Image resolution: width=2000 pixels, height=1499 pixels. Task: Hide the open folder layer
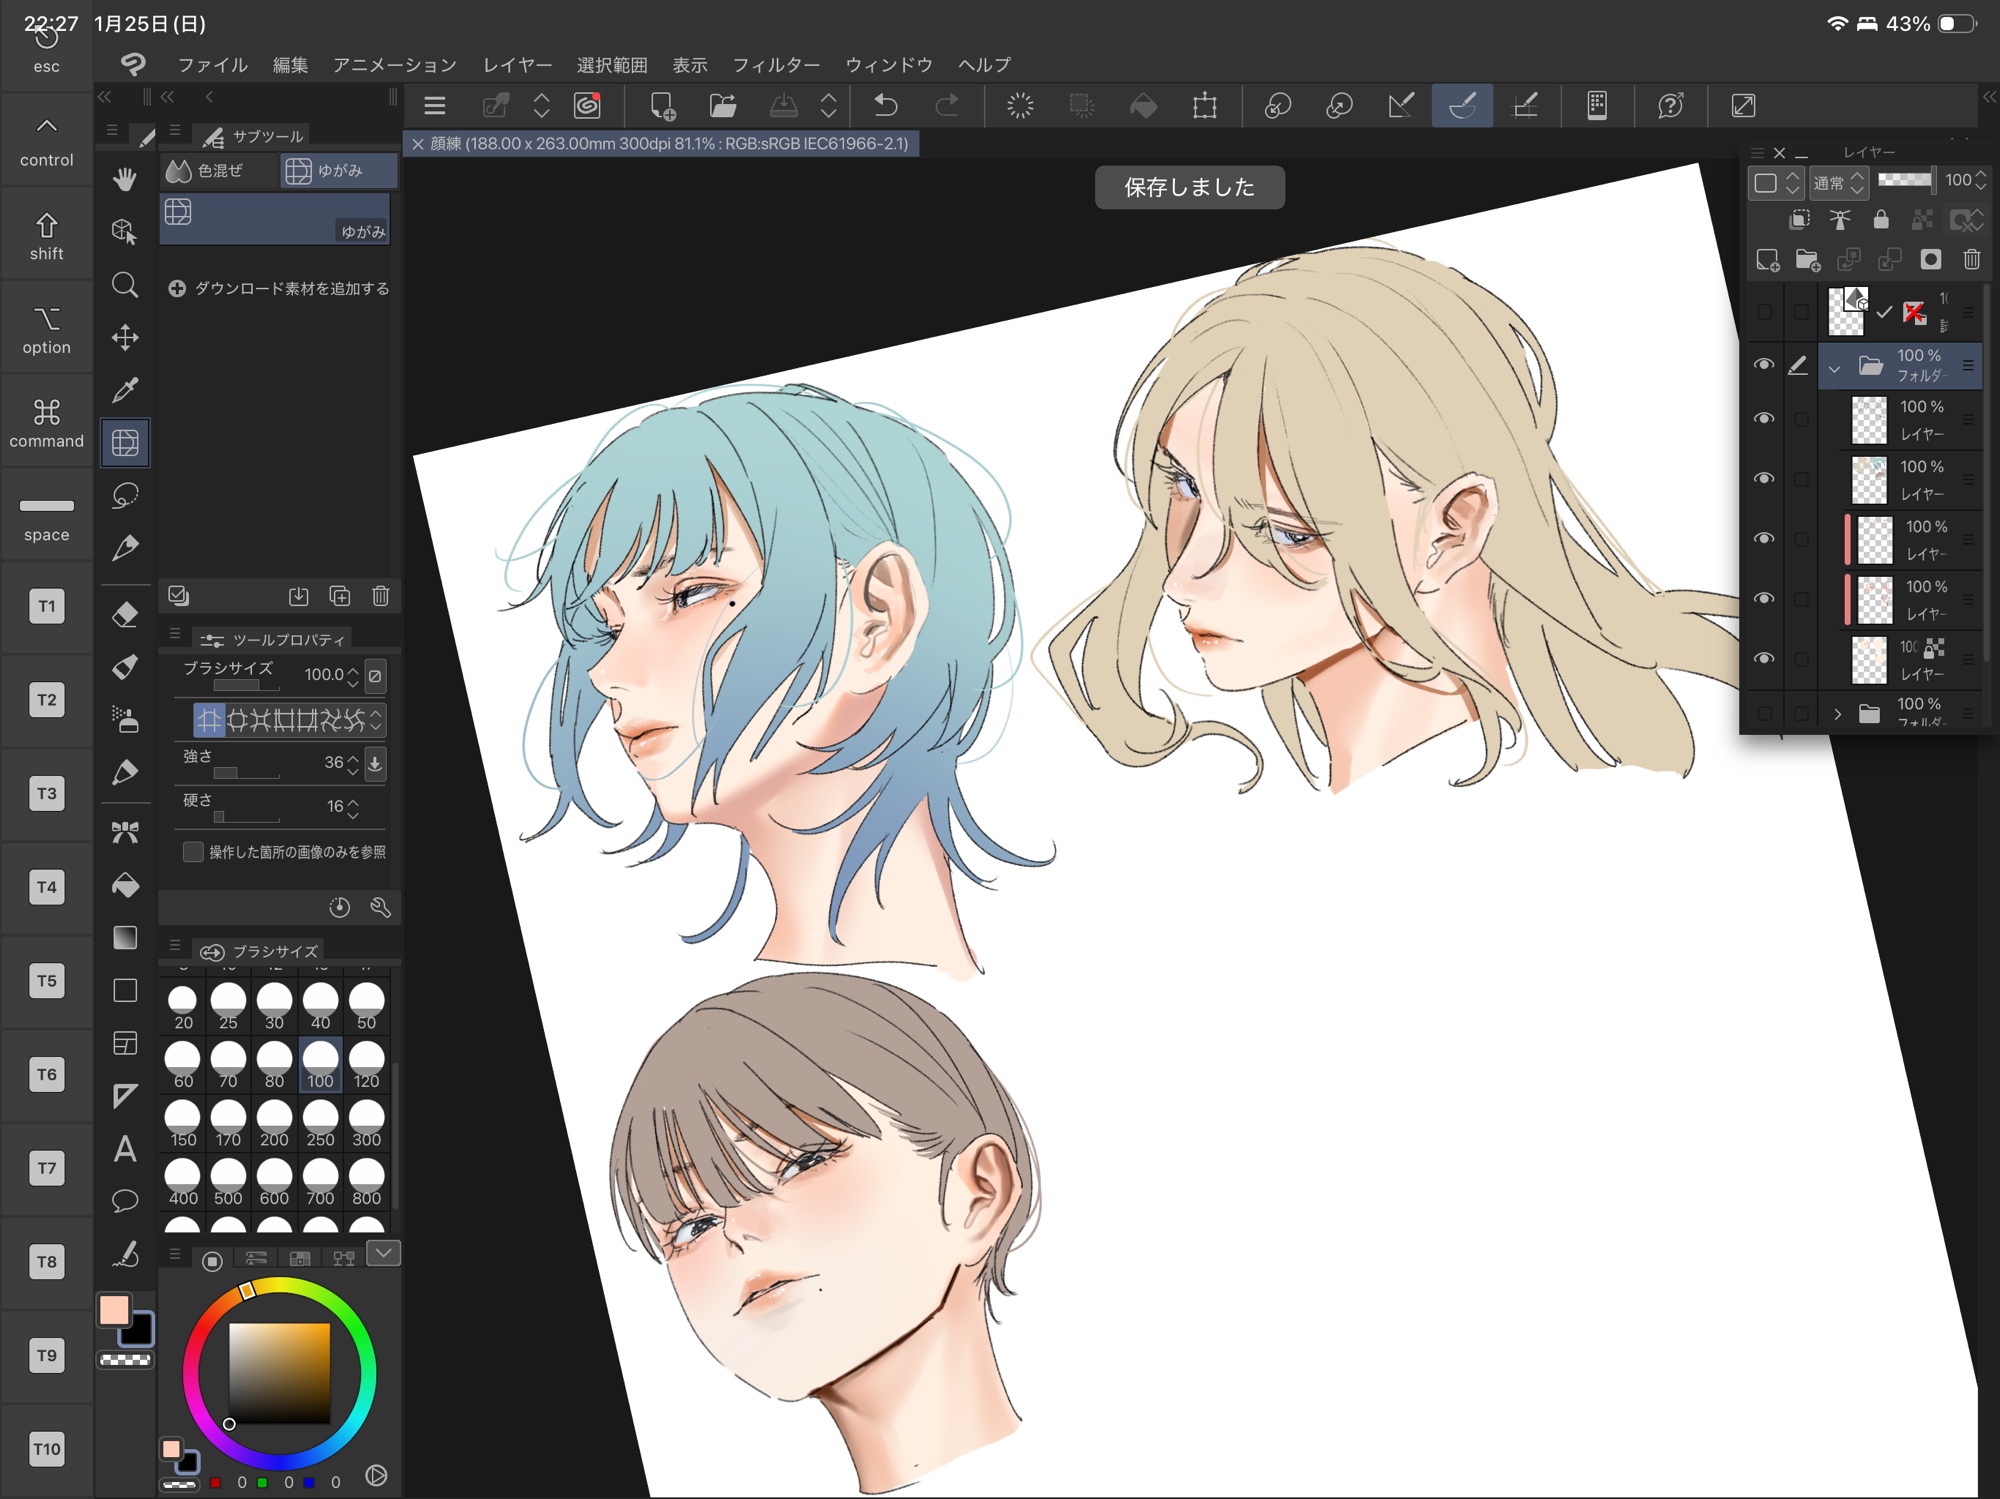1764,365
